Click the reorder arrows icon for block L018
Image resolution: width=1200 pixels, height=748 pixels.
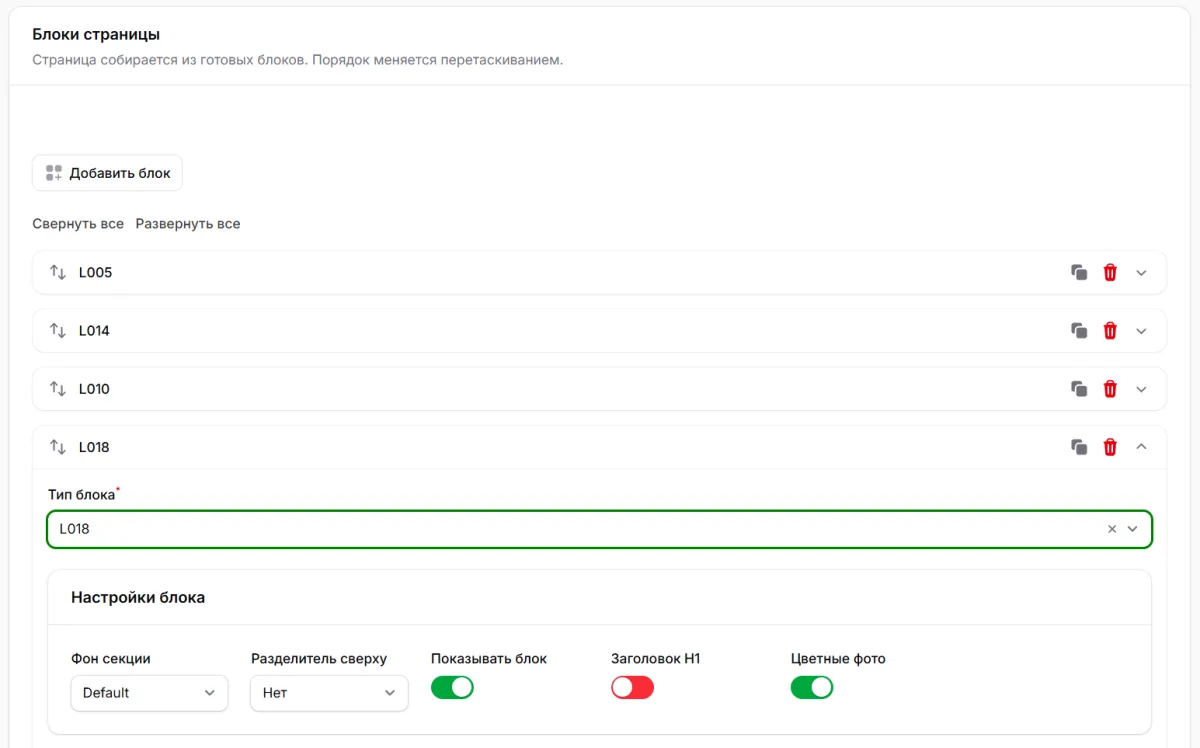(58, 447)
